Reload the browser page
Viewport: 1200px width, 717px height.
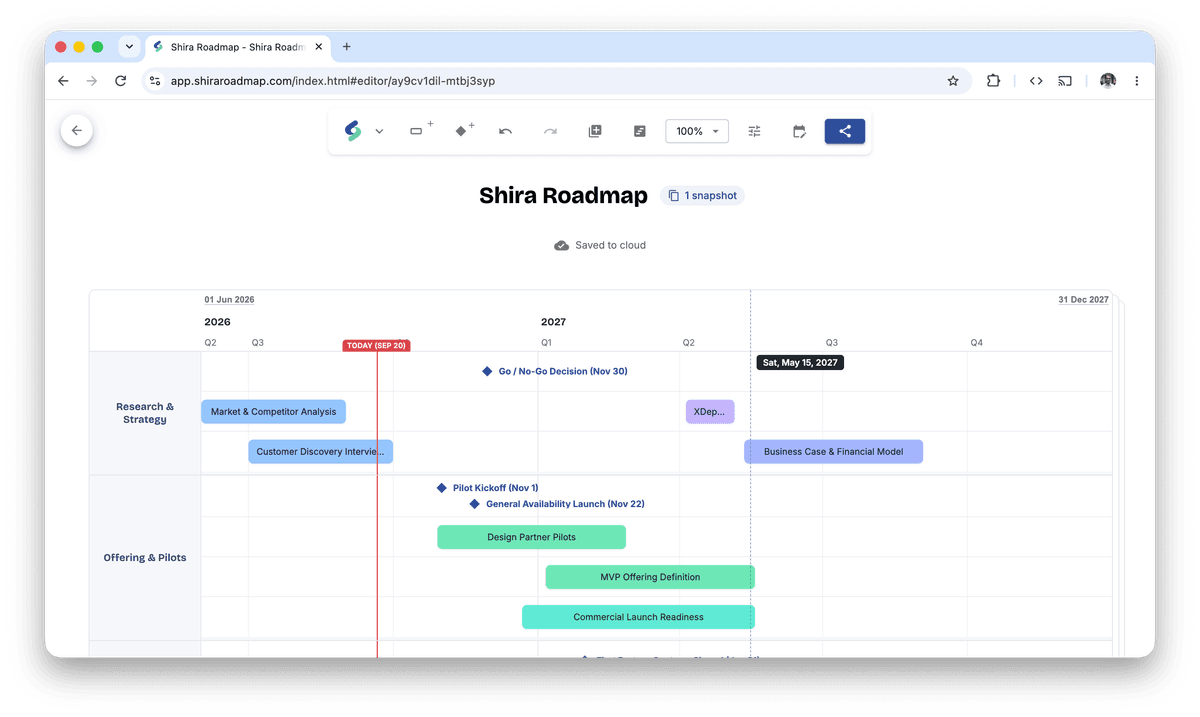point(120,81)
